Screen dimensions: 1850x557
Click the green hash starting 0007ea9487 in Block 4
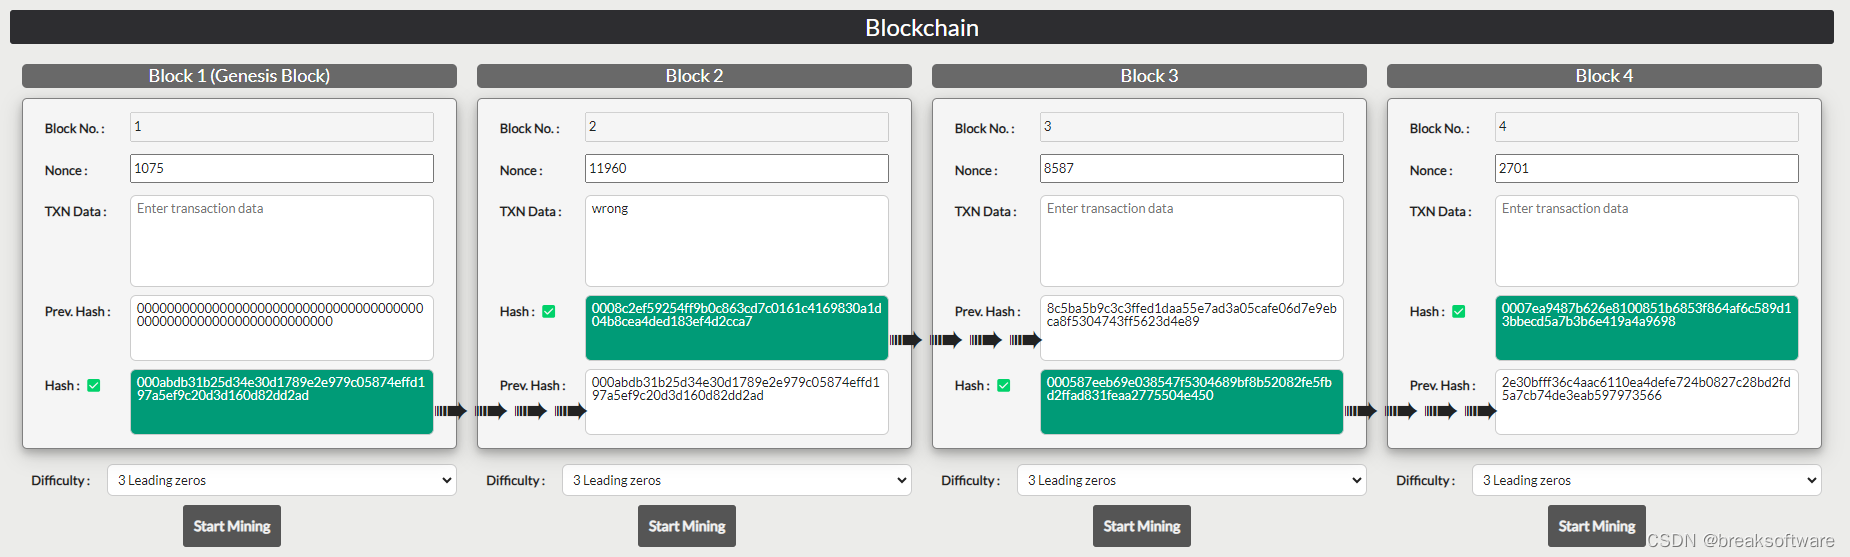click(x=1647, y=328)
